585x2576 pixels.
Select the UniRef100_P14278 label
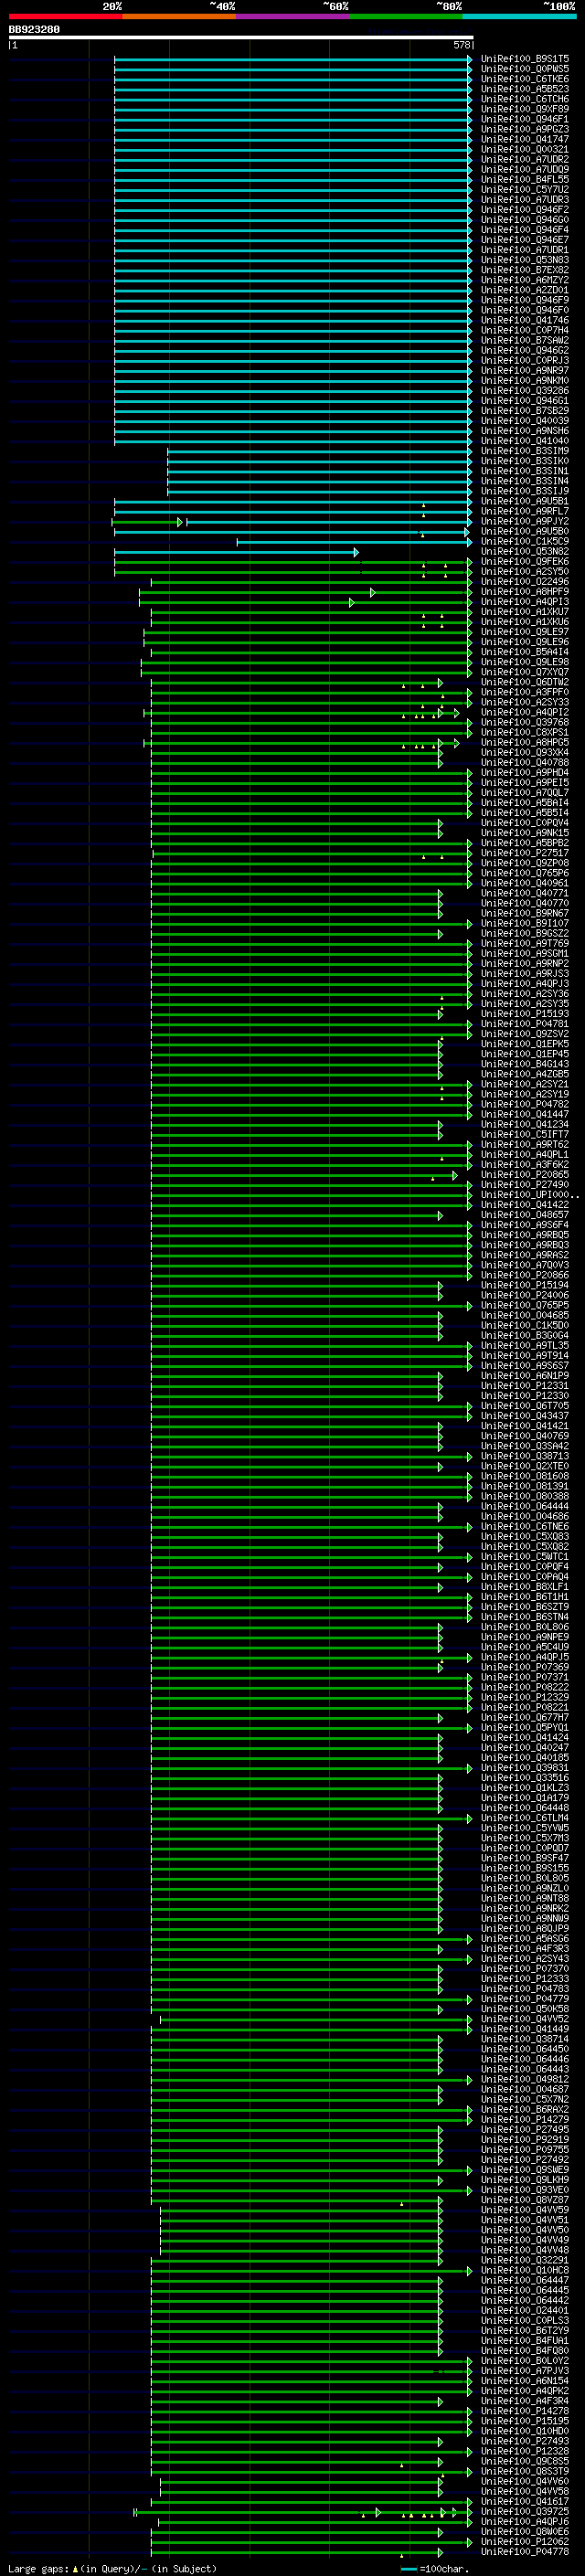pos(525,2411)
